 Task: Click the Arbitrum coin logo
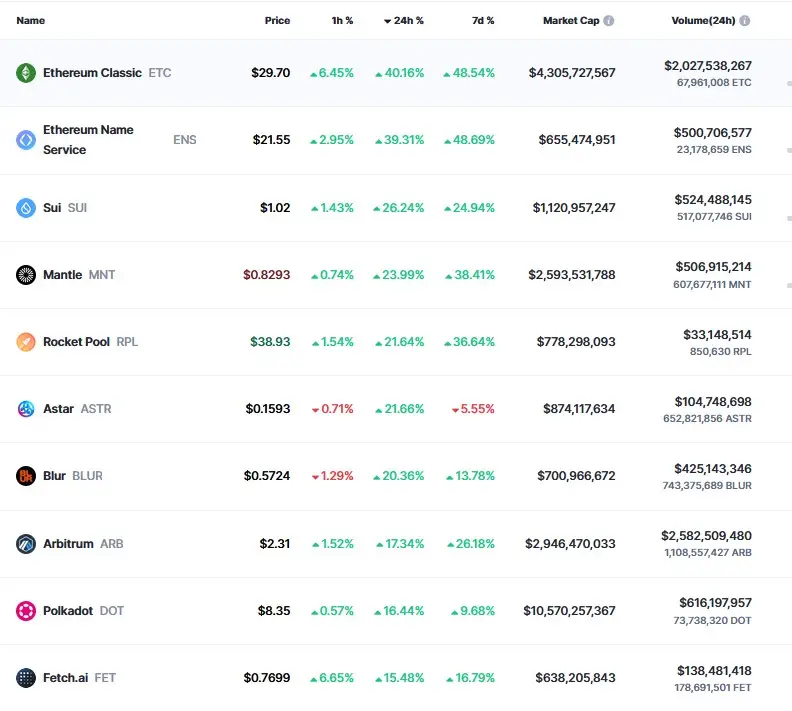click(26, 544)
